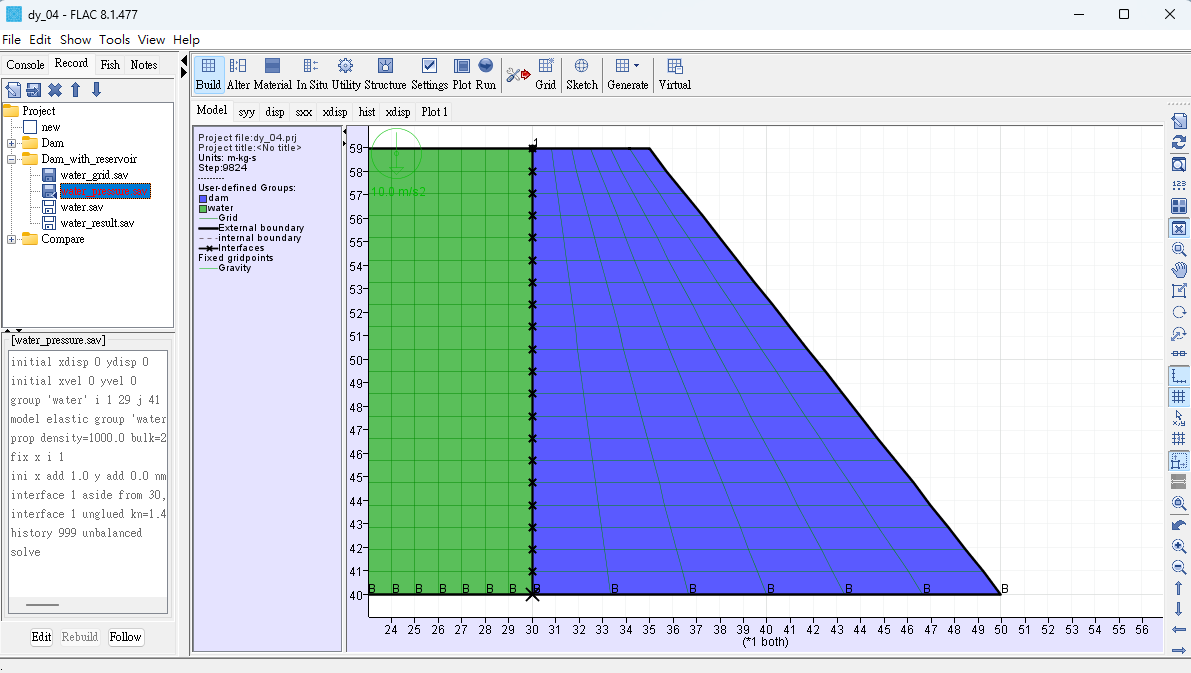Image resolution: width=1191 pixels, height=673 pixels.
Task: Click the Edit button below the record
Action: [41, 637]
